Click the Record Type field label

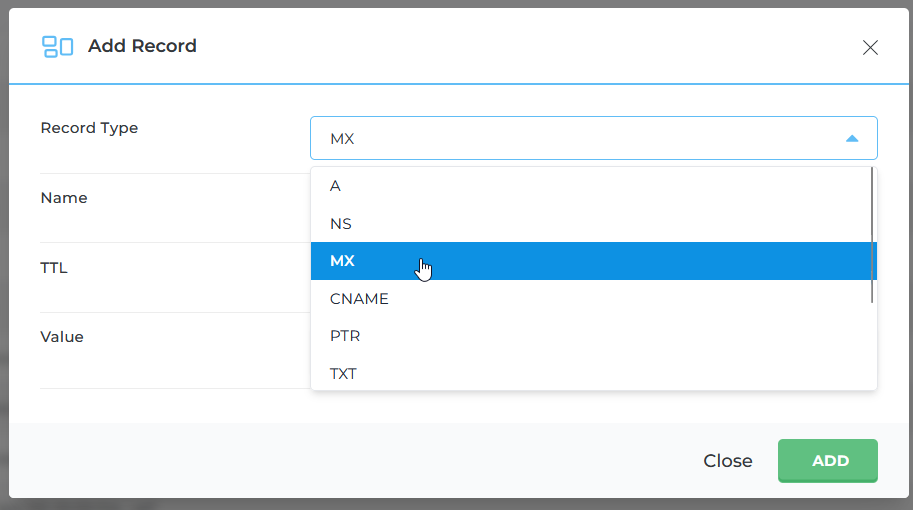coord(89,128)
